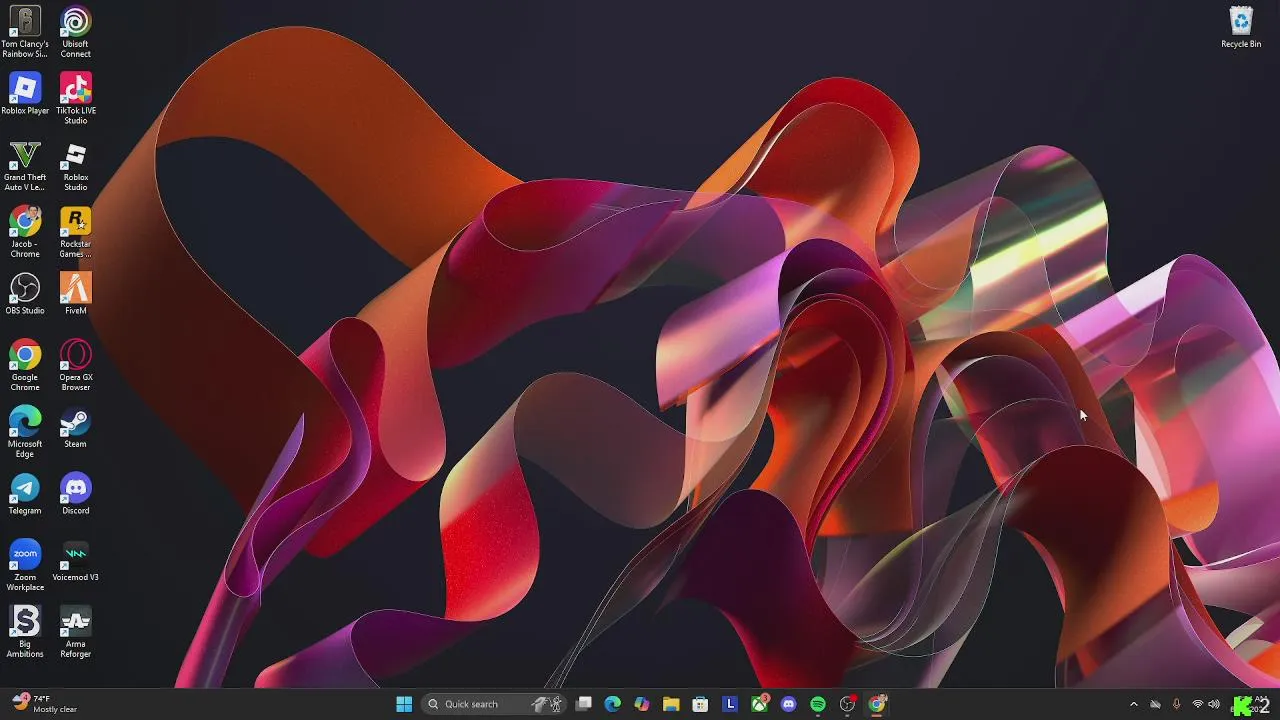Image resolution: width=1280 pixels, height=720 pixels.
Task: Switch to OBS Studio on the taskbar
Action: click(x=847, y=704)
